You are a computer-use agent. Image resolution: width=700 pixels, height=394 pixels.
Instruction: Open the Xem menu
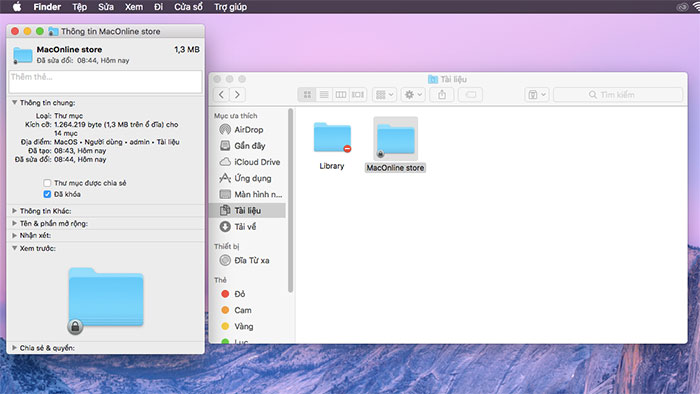(x=134, y=7)
